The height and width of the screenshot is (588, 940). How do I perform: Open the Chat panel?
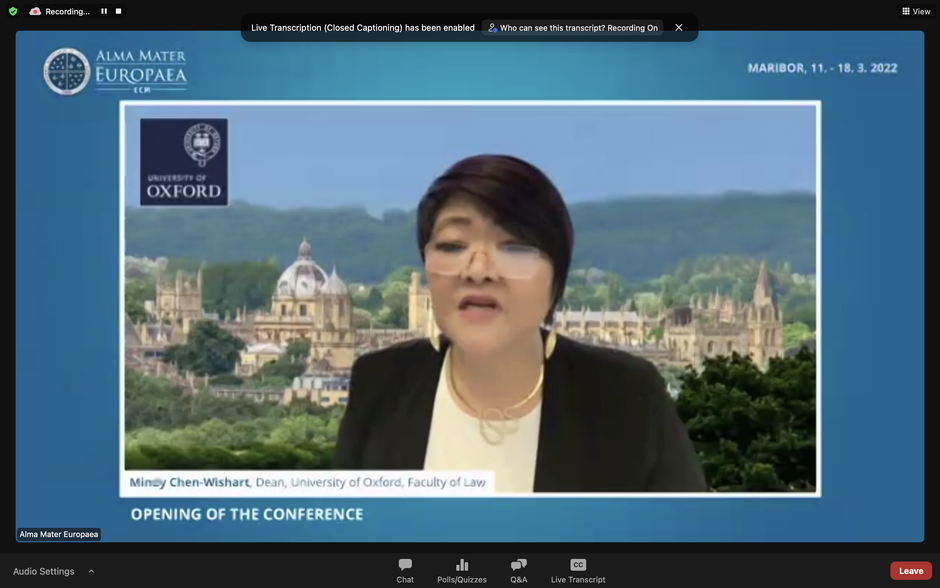pyautogui.click(x=405, y=570)
